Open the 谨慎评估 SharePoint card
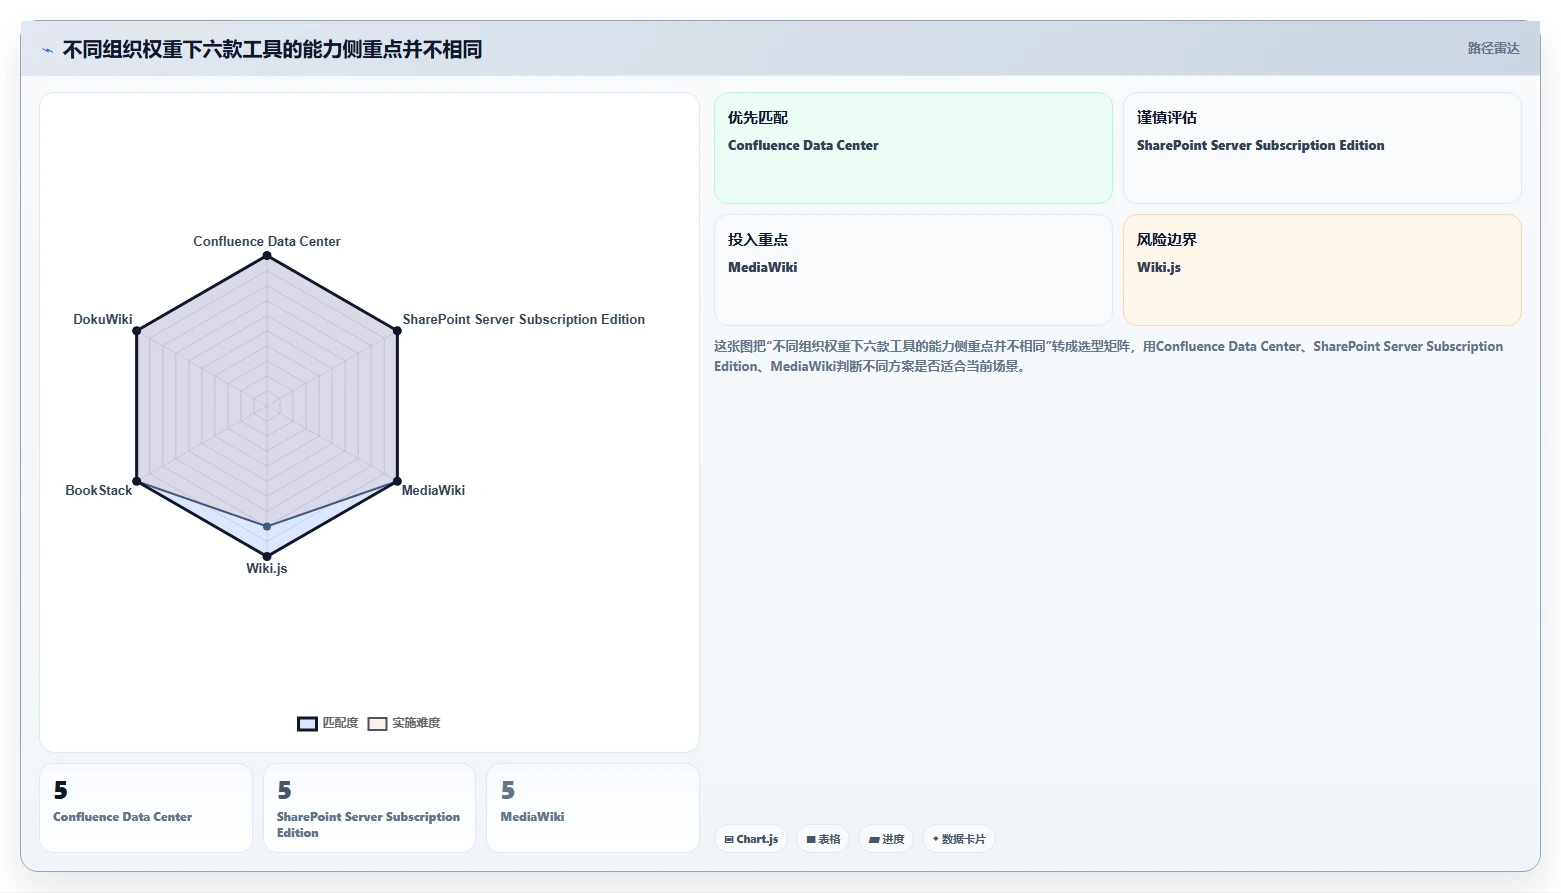Image resolution: width=1561 pixels, height=893 pixels. pyautogui.click(x=1322, y=148)
